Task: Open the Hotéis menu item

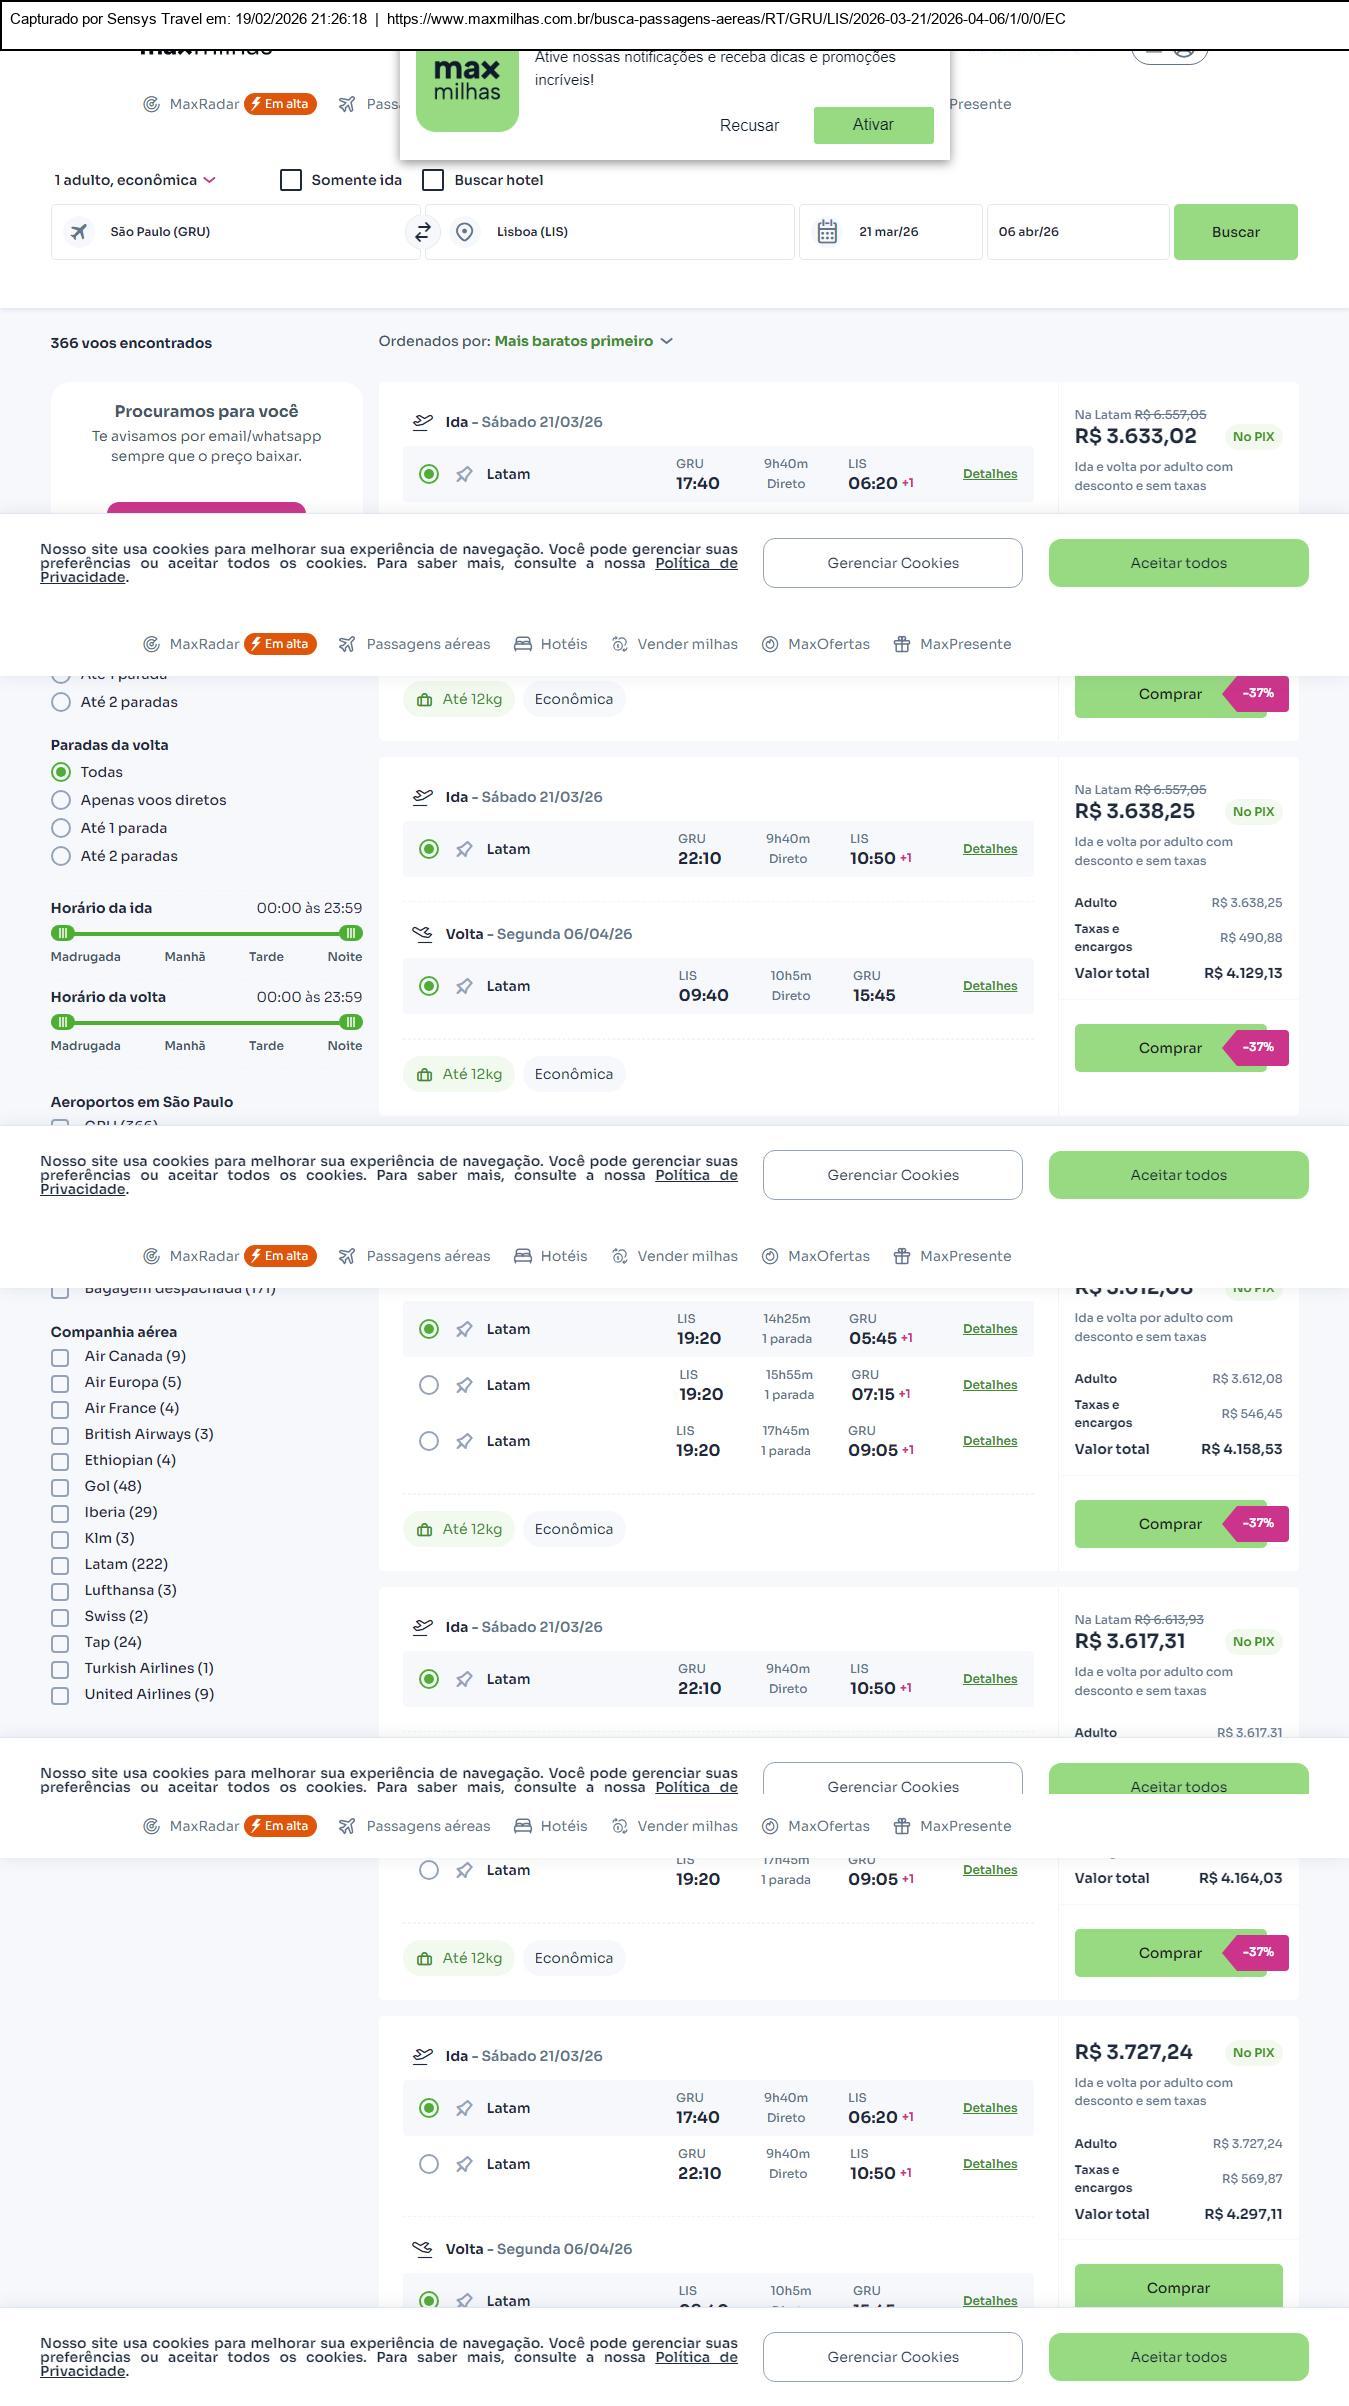Action: pos(551,644)
